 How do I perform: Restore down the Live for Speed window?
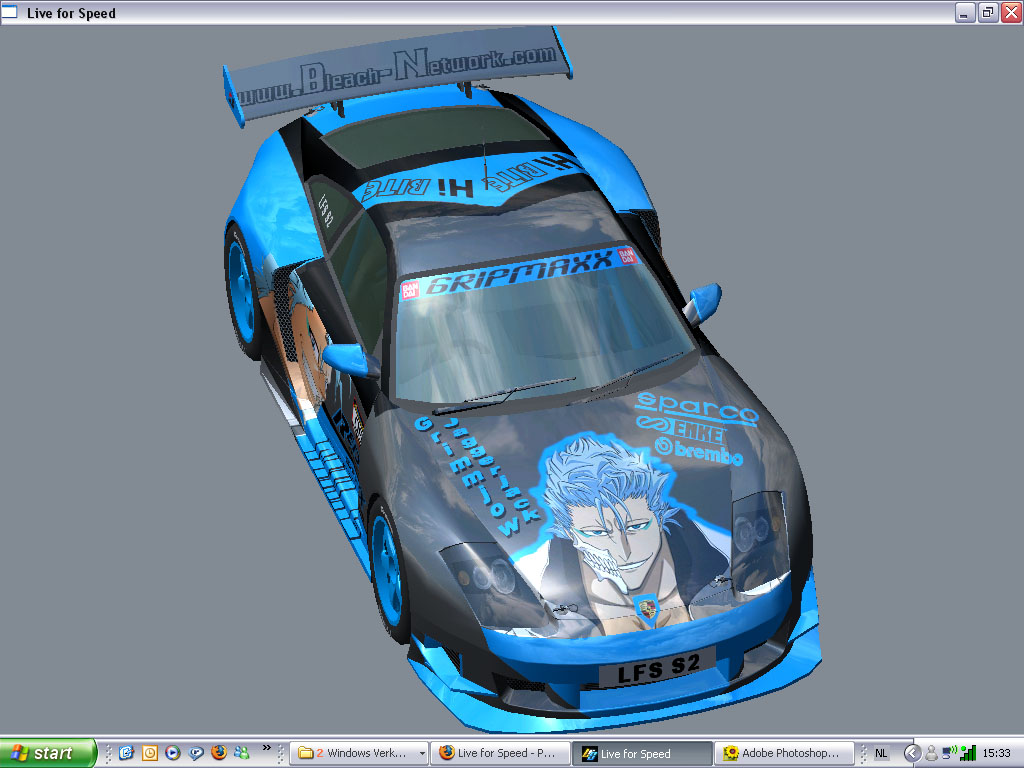pos(988,12)
